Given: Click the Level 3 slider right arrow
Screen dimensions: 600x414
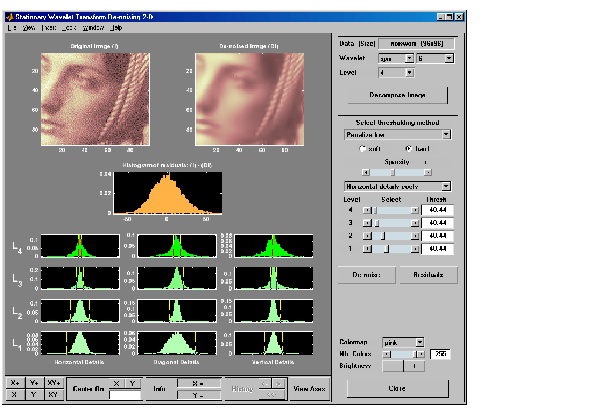Looking at the screenshot, I should (x=415, y=223).
